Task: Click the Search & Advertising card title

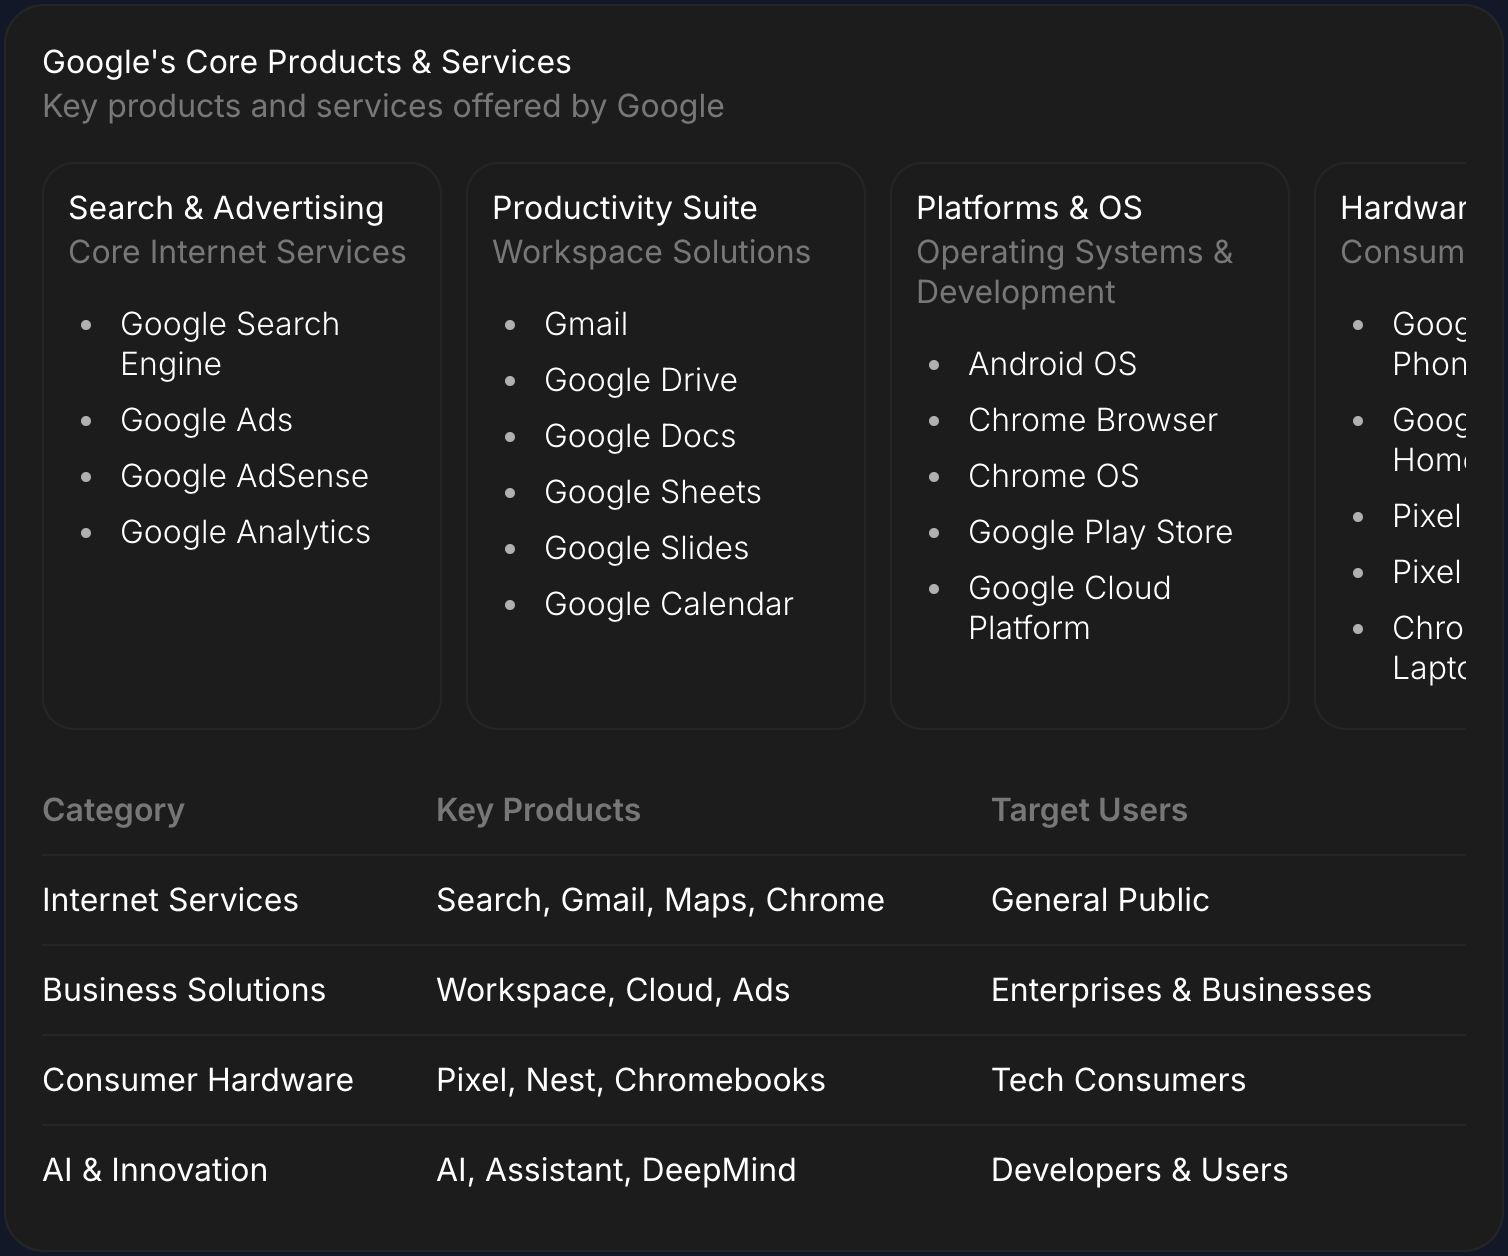Action: 226,208
